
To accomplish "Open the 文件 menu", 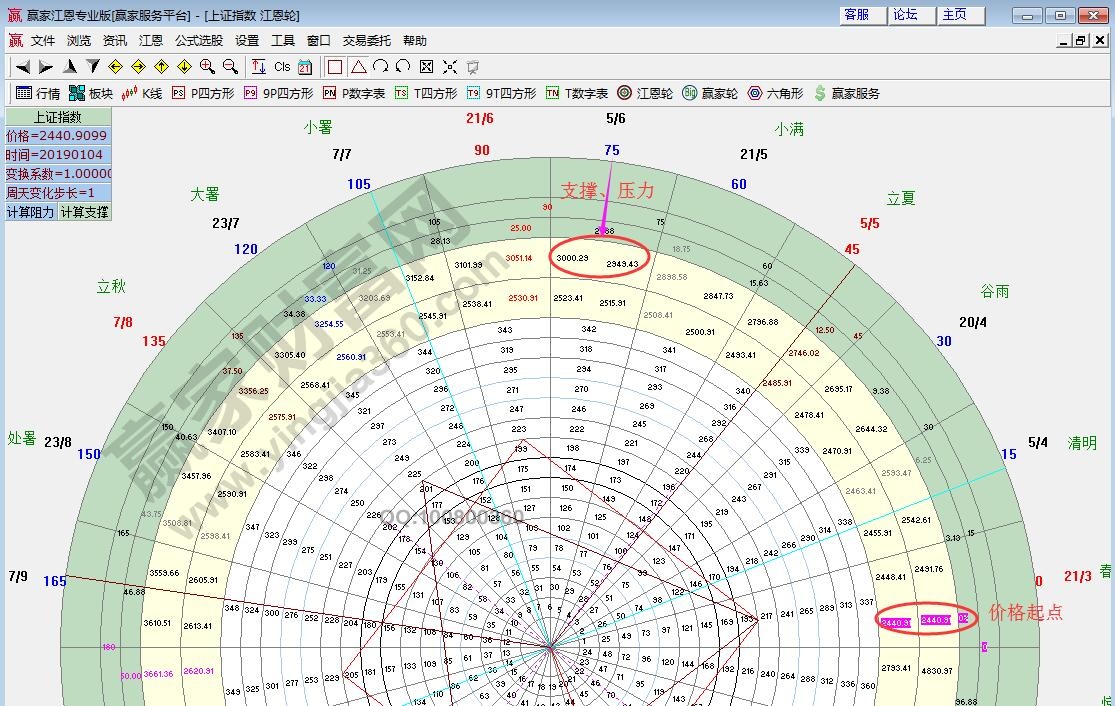I will (43, 41).
